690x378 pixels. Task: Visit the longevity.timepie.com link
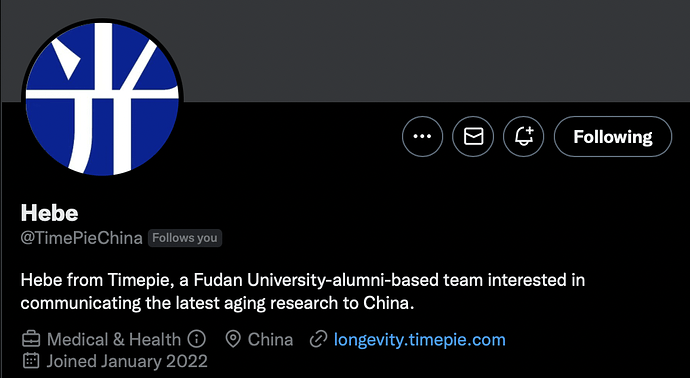420,340
